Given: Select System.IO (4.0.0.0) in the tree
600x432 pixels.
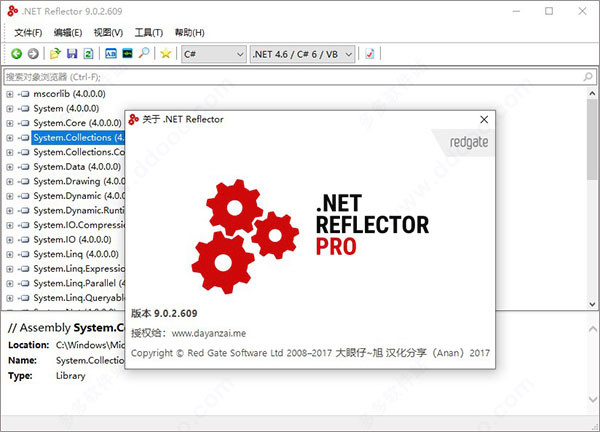Looking at the screenshot, I should click(72, 240).
